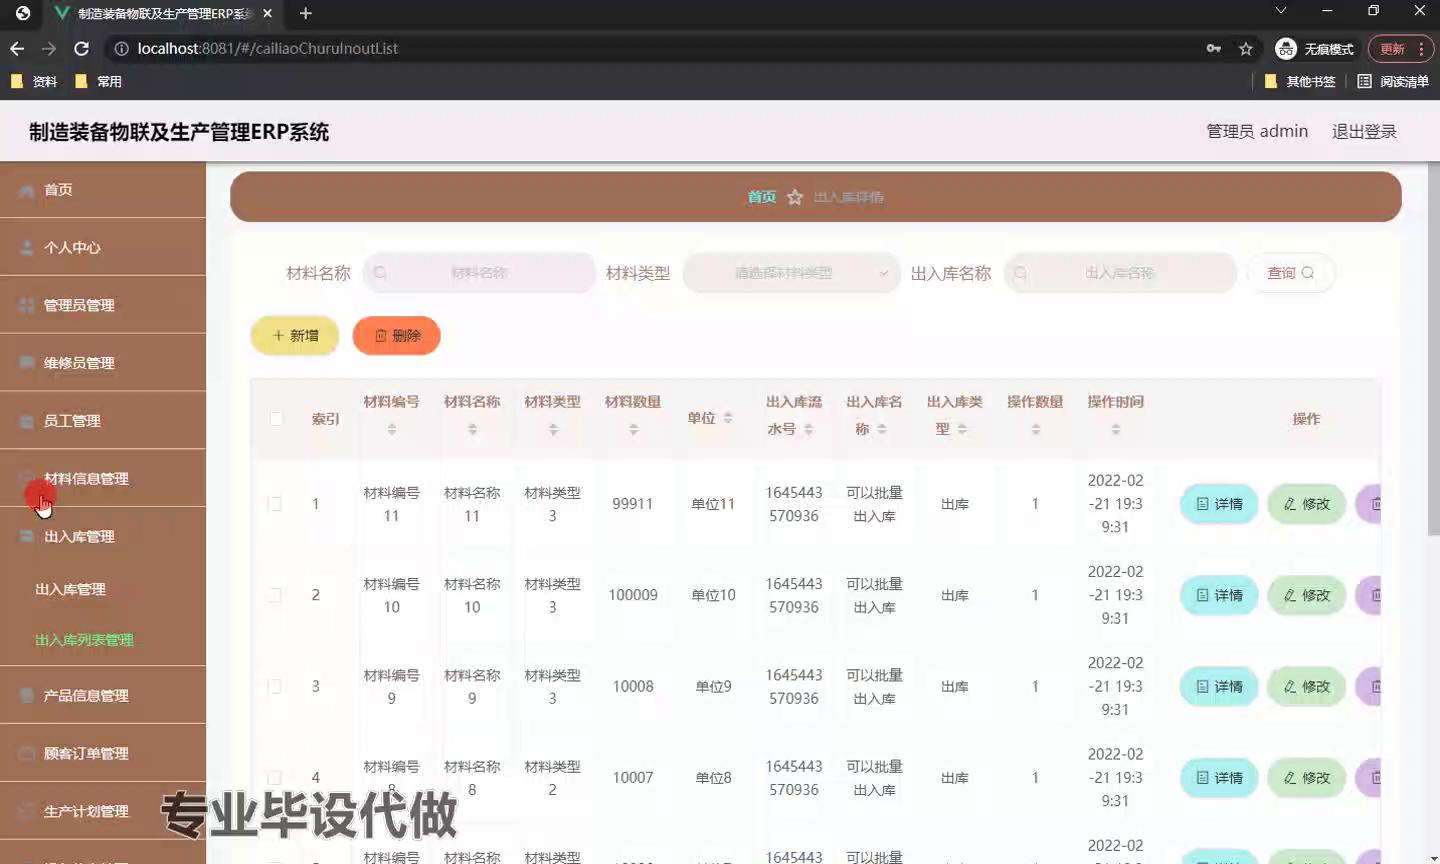Screen dimensions: 1440x864
Task: Click the 材料编号 column sort icon
Action: (392, 429)
